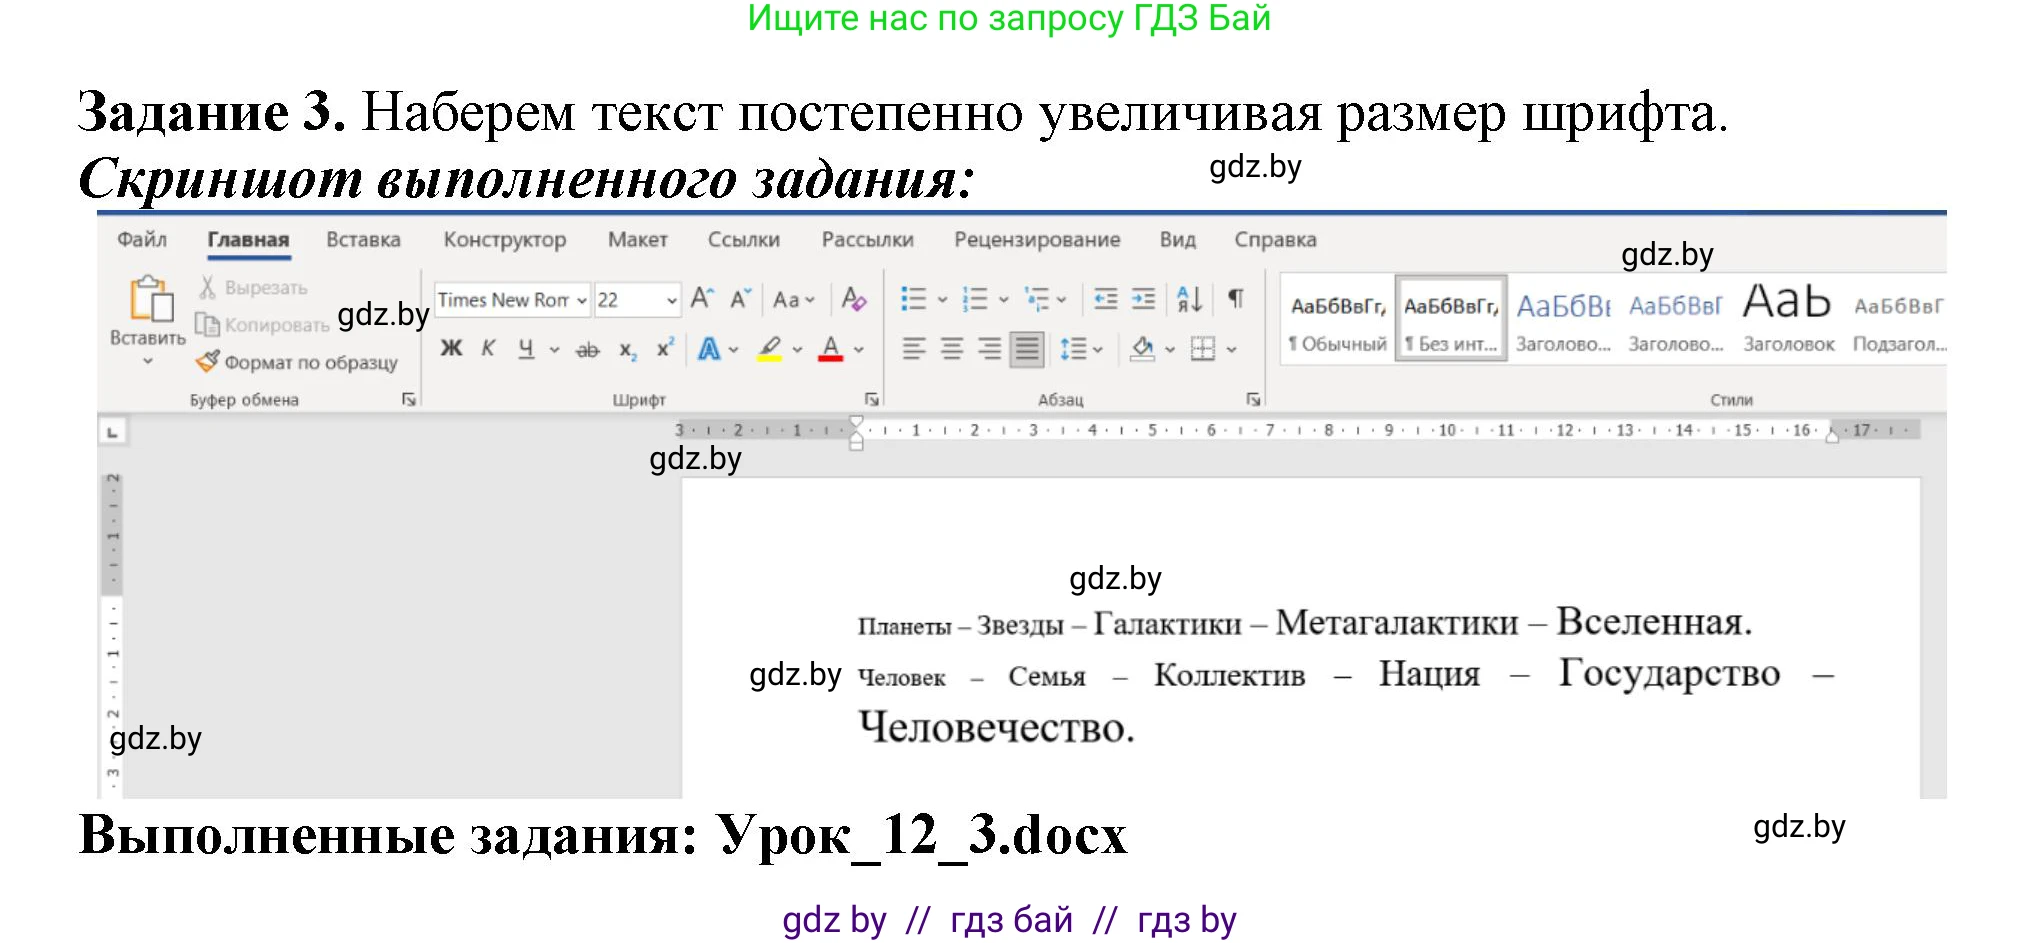The image size is (2022, 943).
Task: Toggle justified paragraph alignment
Action: click(x=1026, y=348)
